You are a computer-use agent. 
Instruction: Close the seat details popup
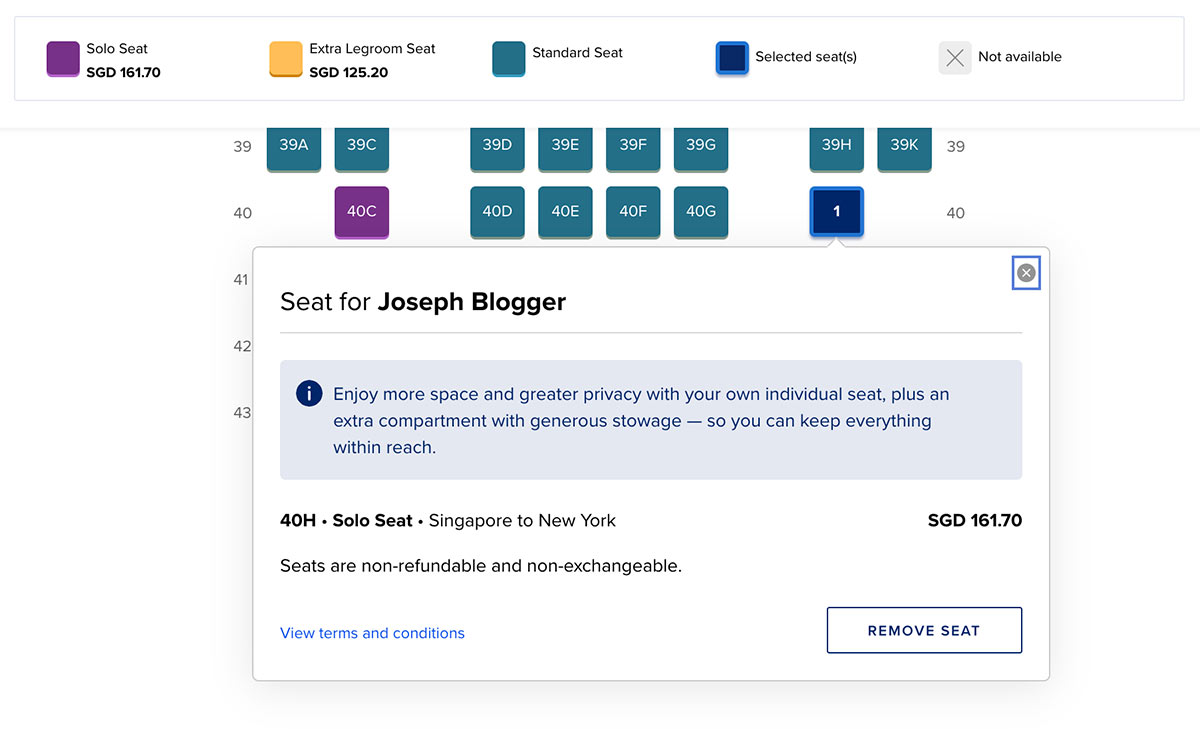click(1026, 273)
